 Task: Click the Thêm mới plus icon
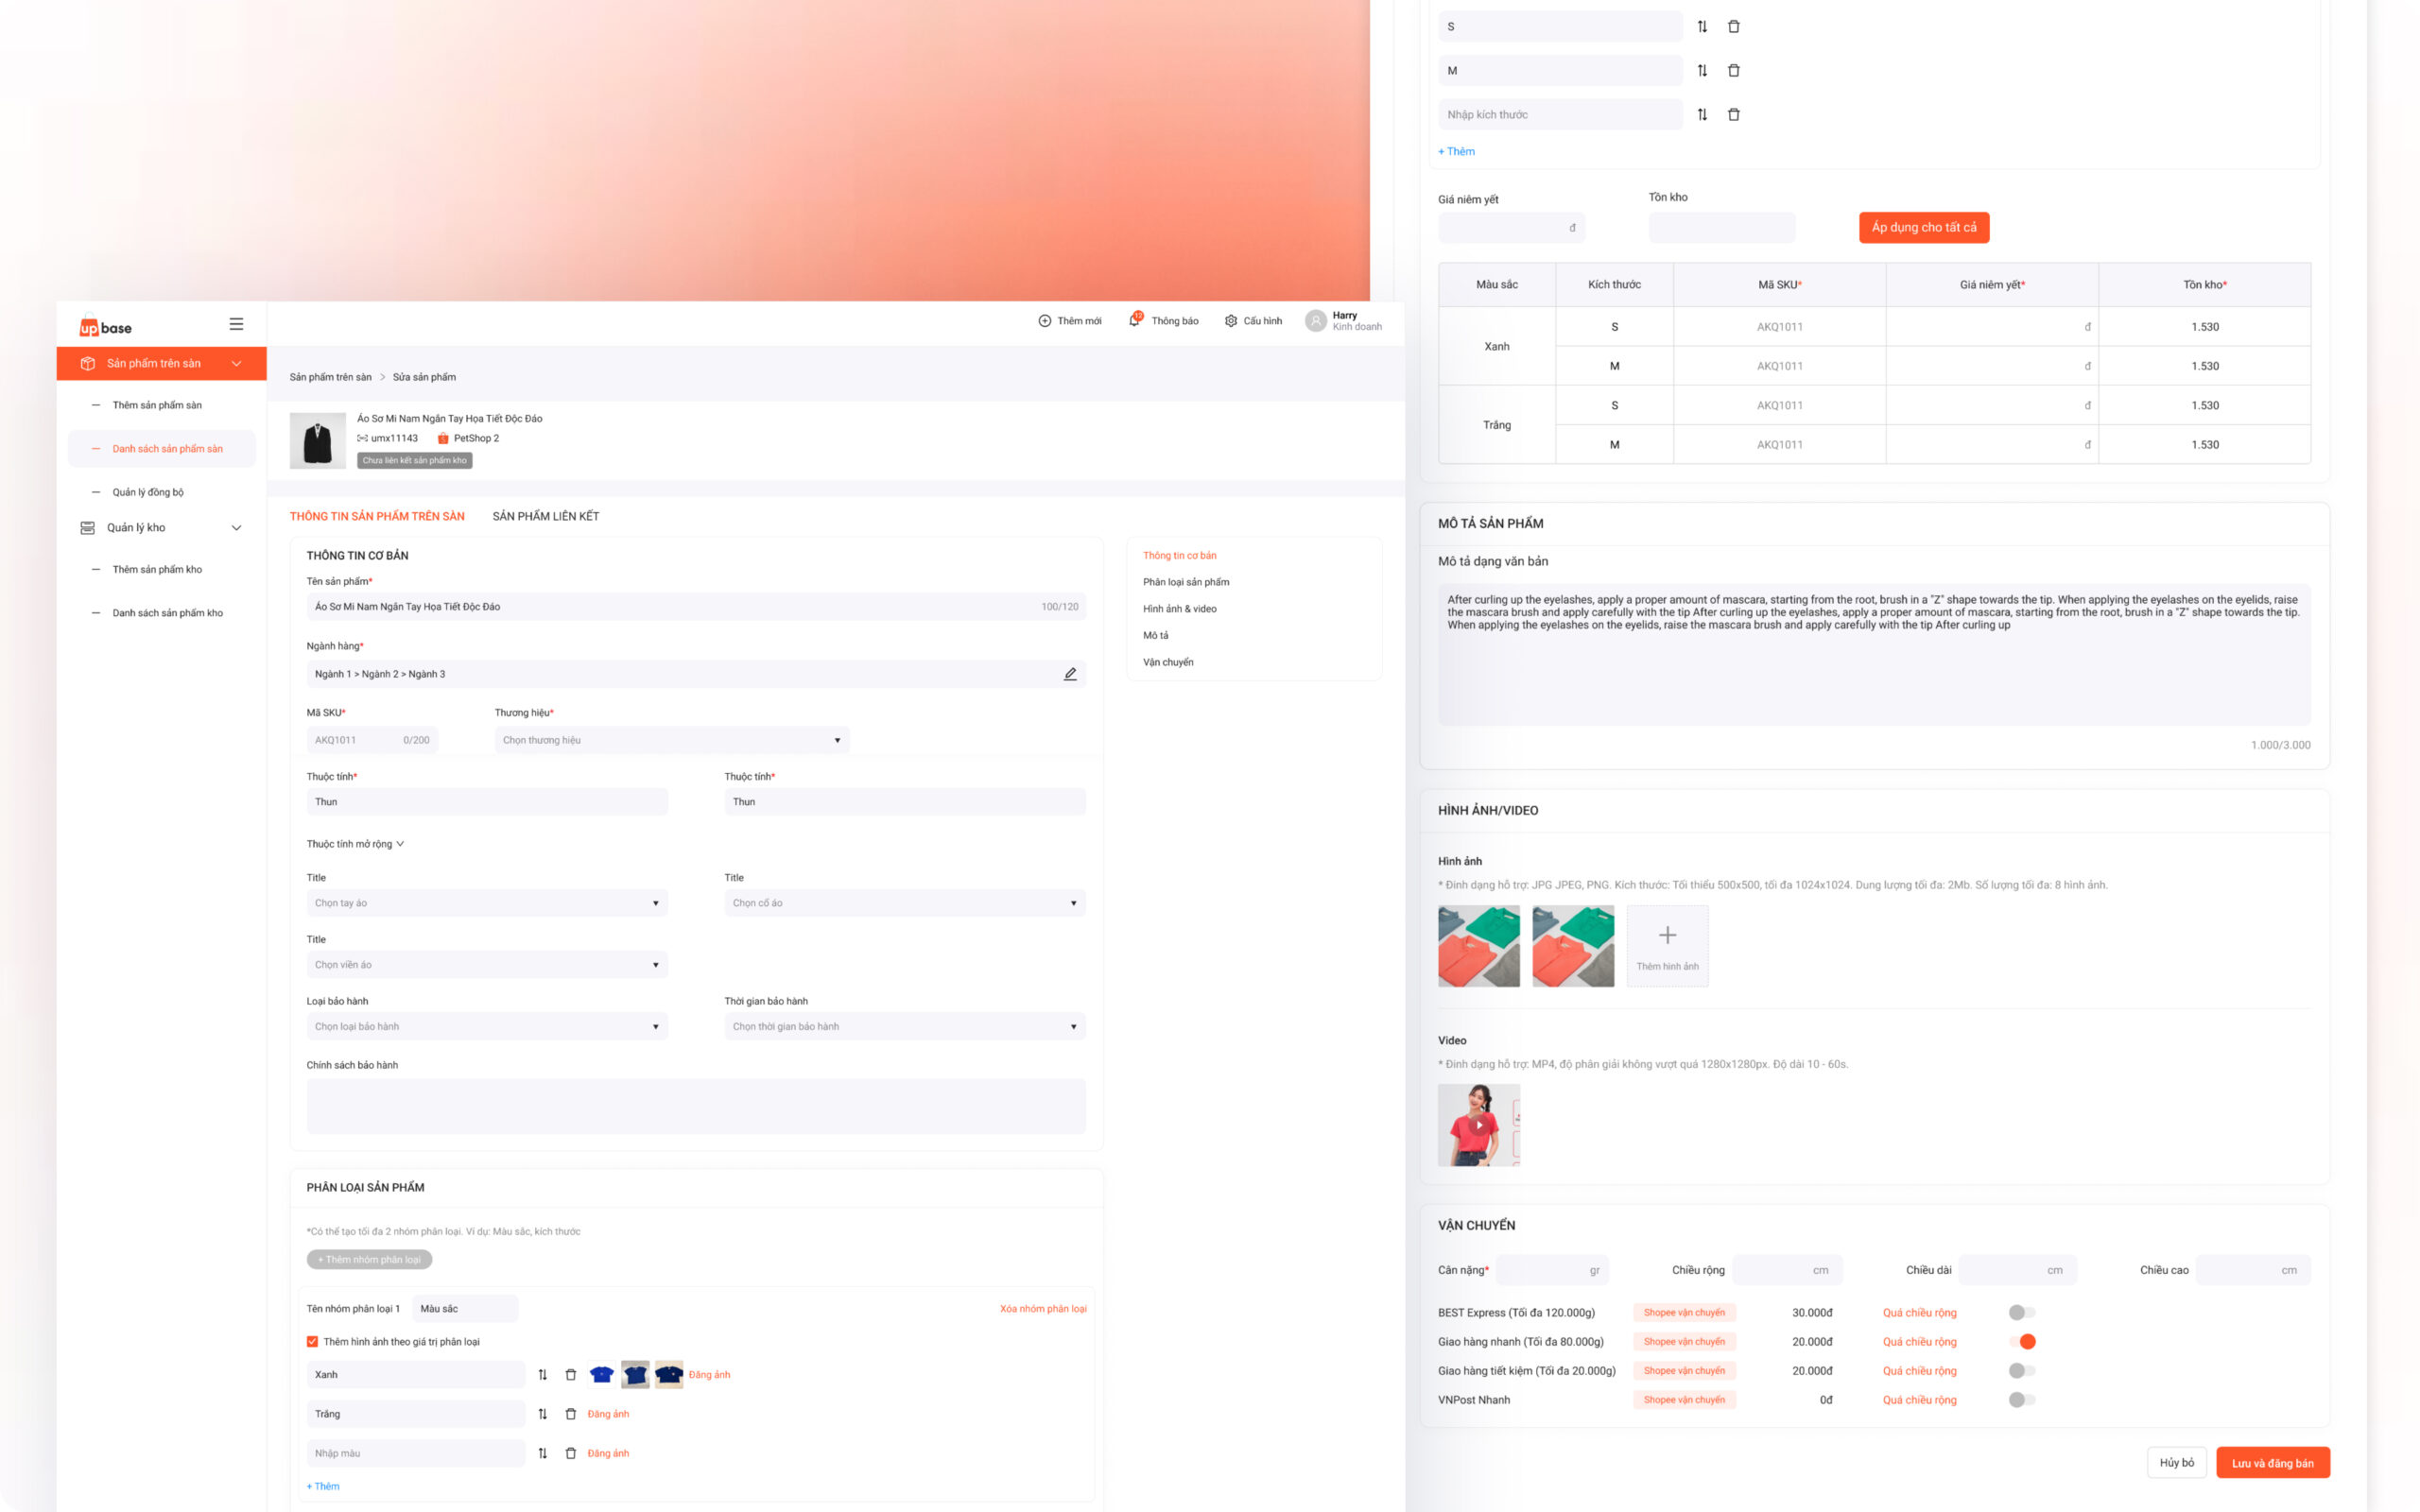click(1044, 321)
